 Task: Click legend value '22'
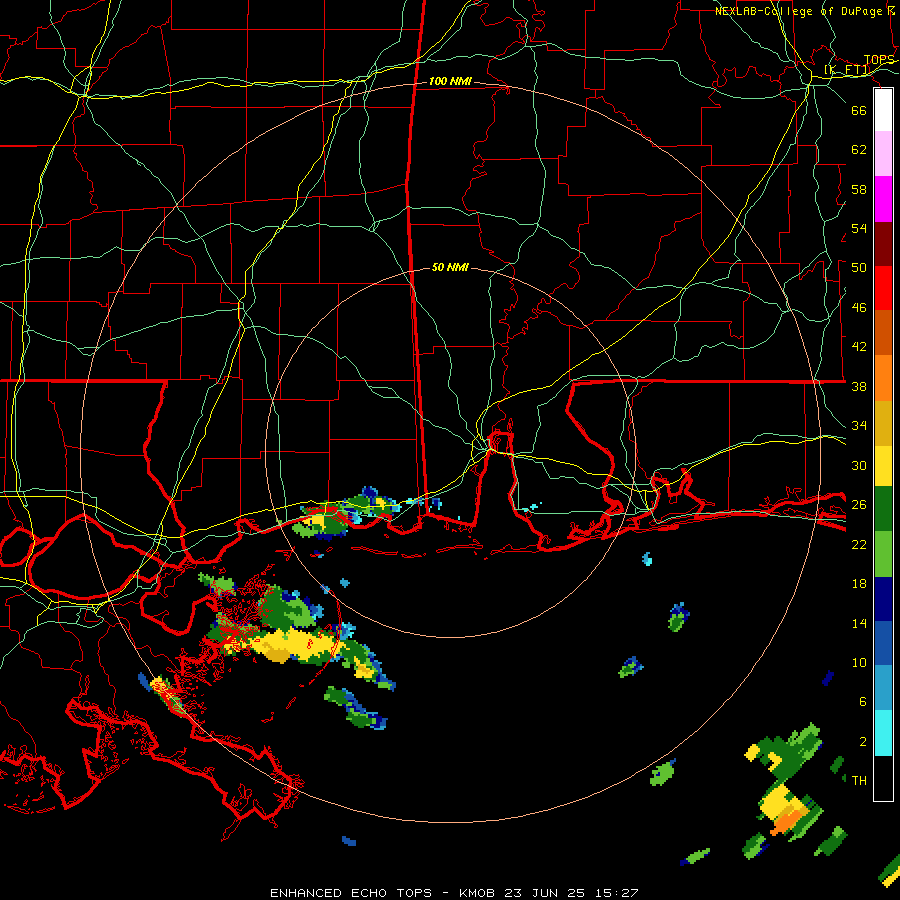pyautogui.click(x=859, y=544)
